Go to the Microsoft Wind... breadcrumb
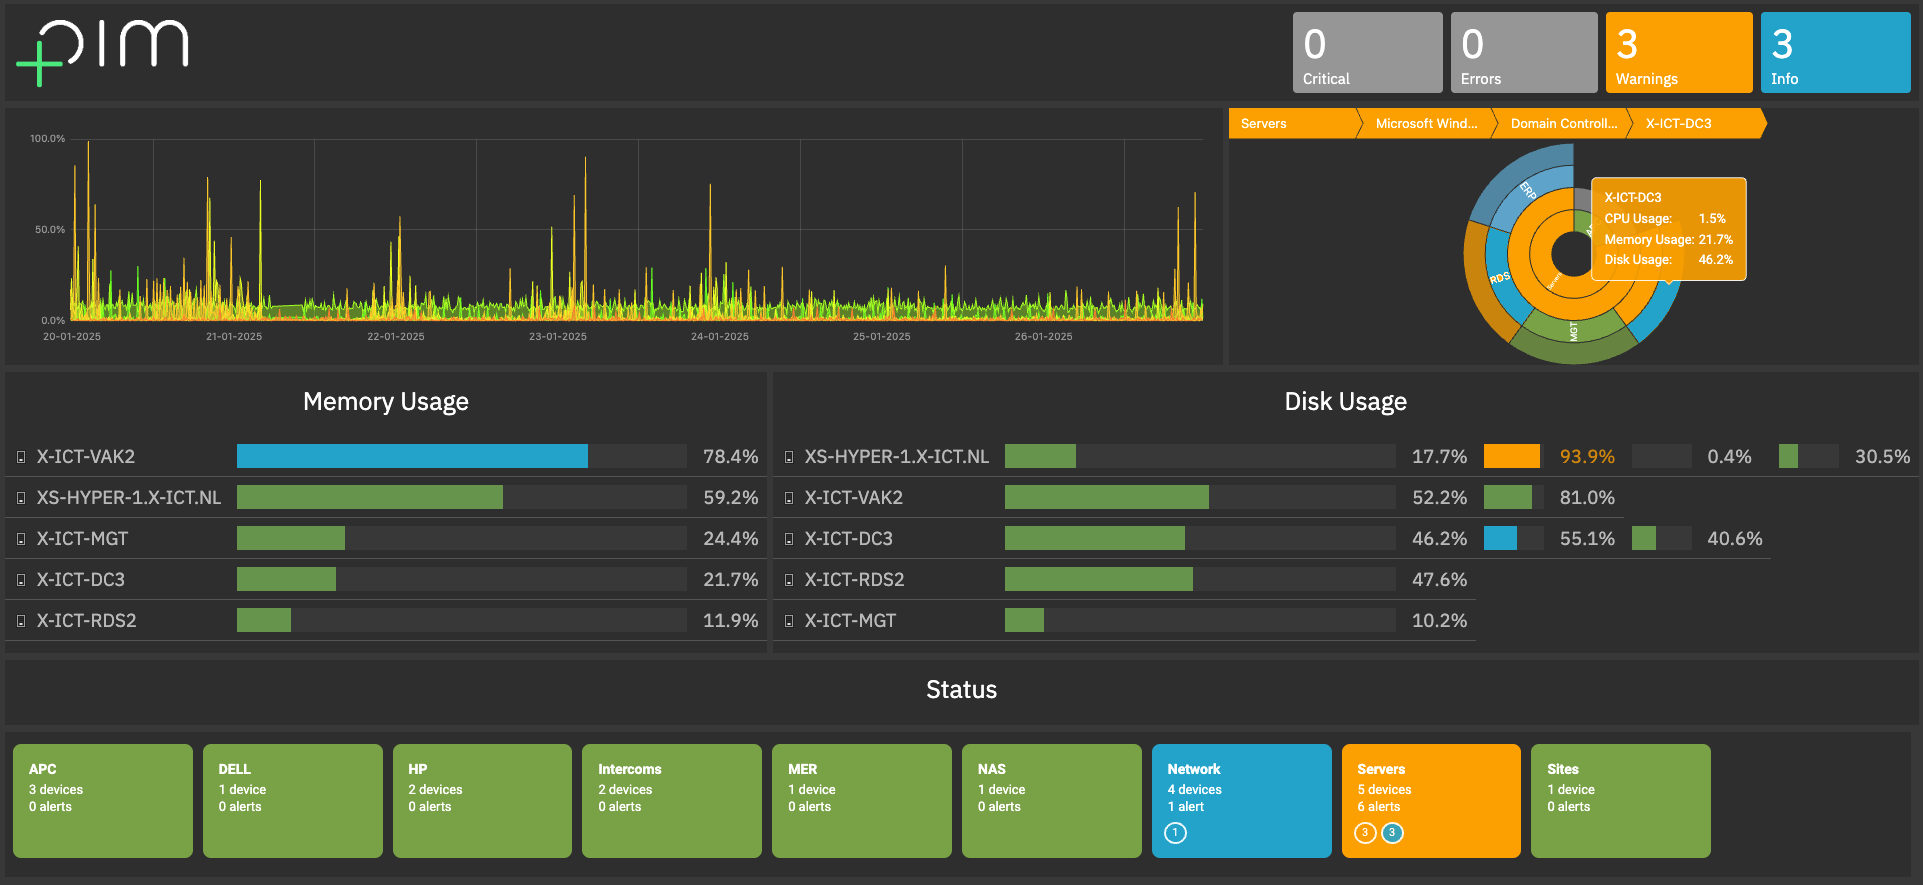 [x=1426, y=124]
